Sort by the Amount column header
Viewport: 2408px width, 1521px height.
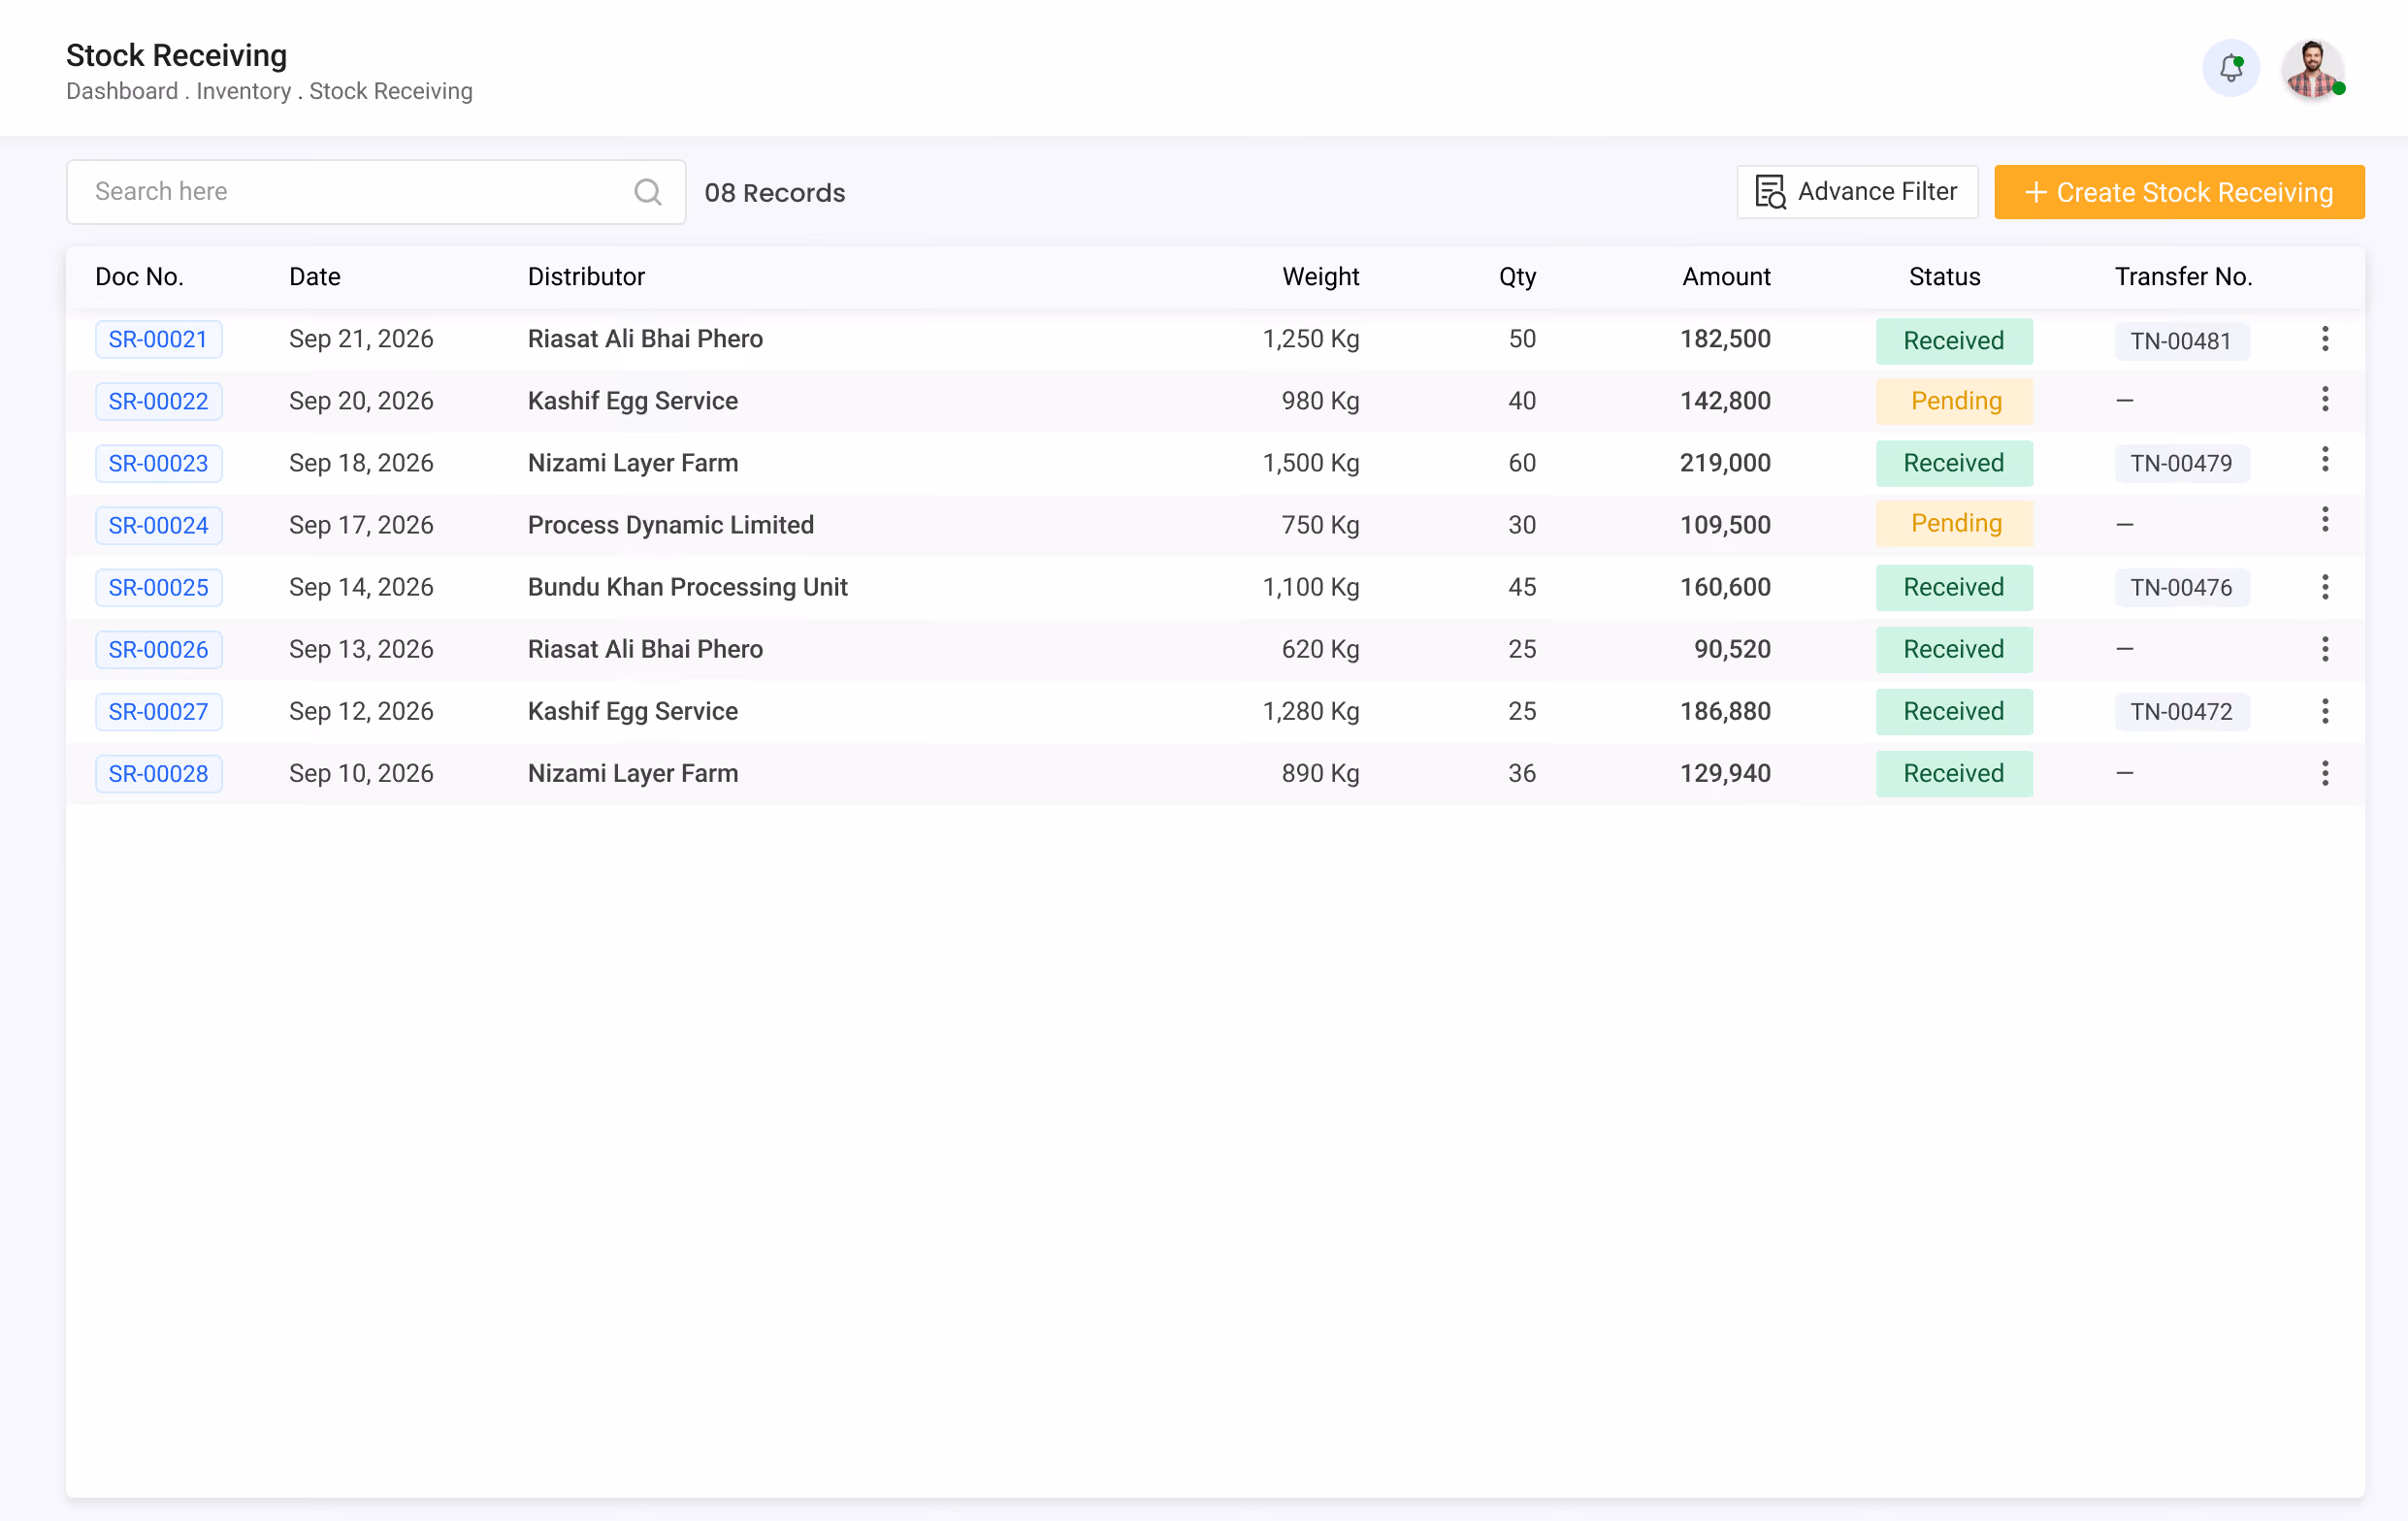[1726, 277]
